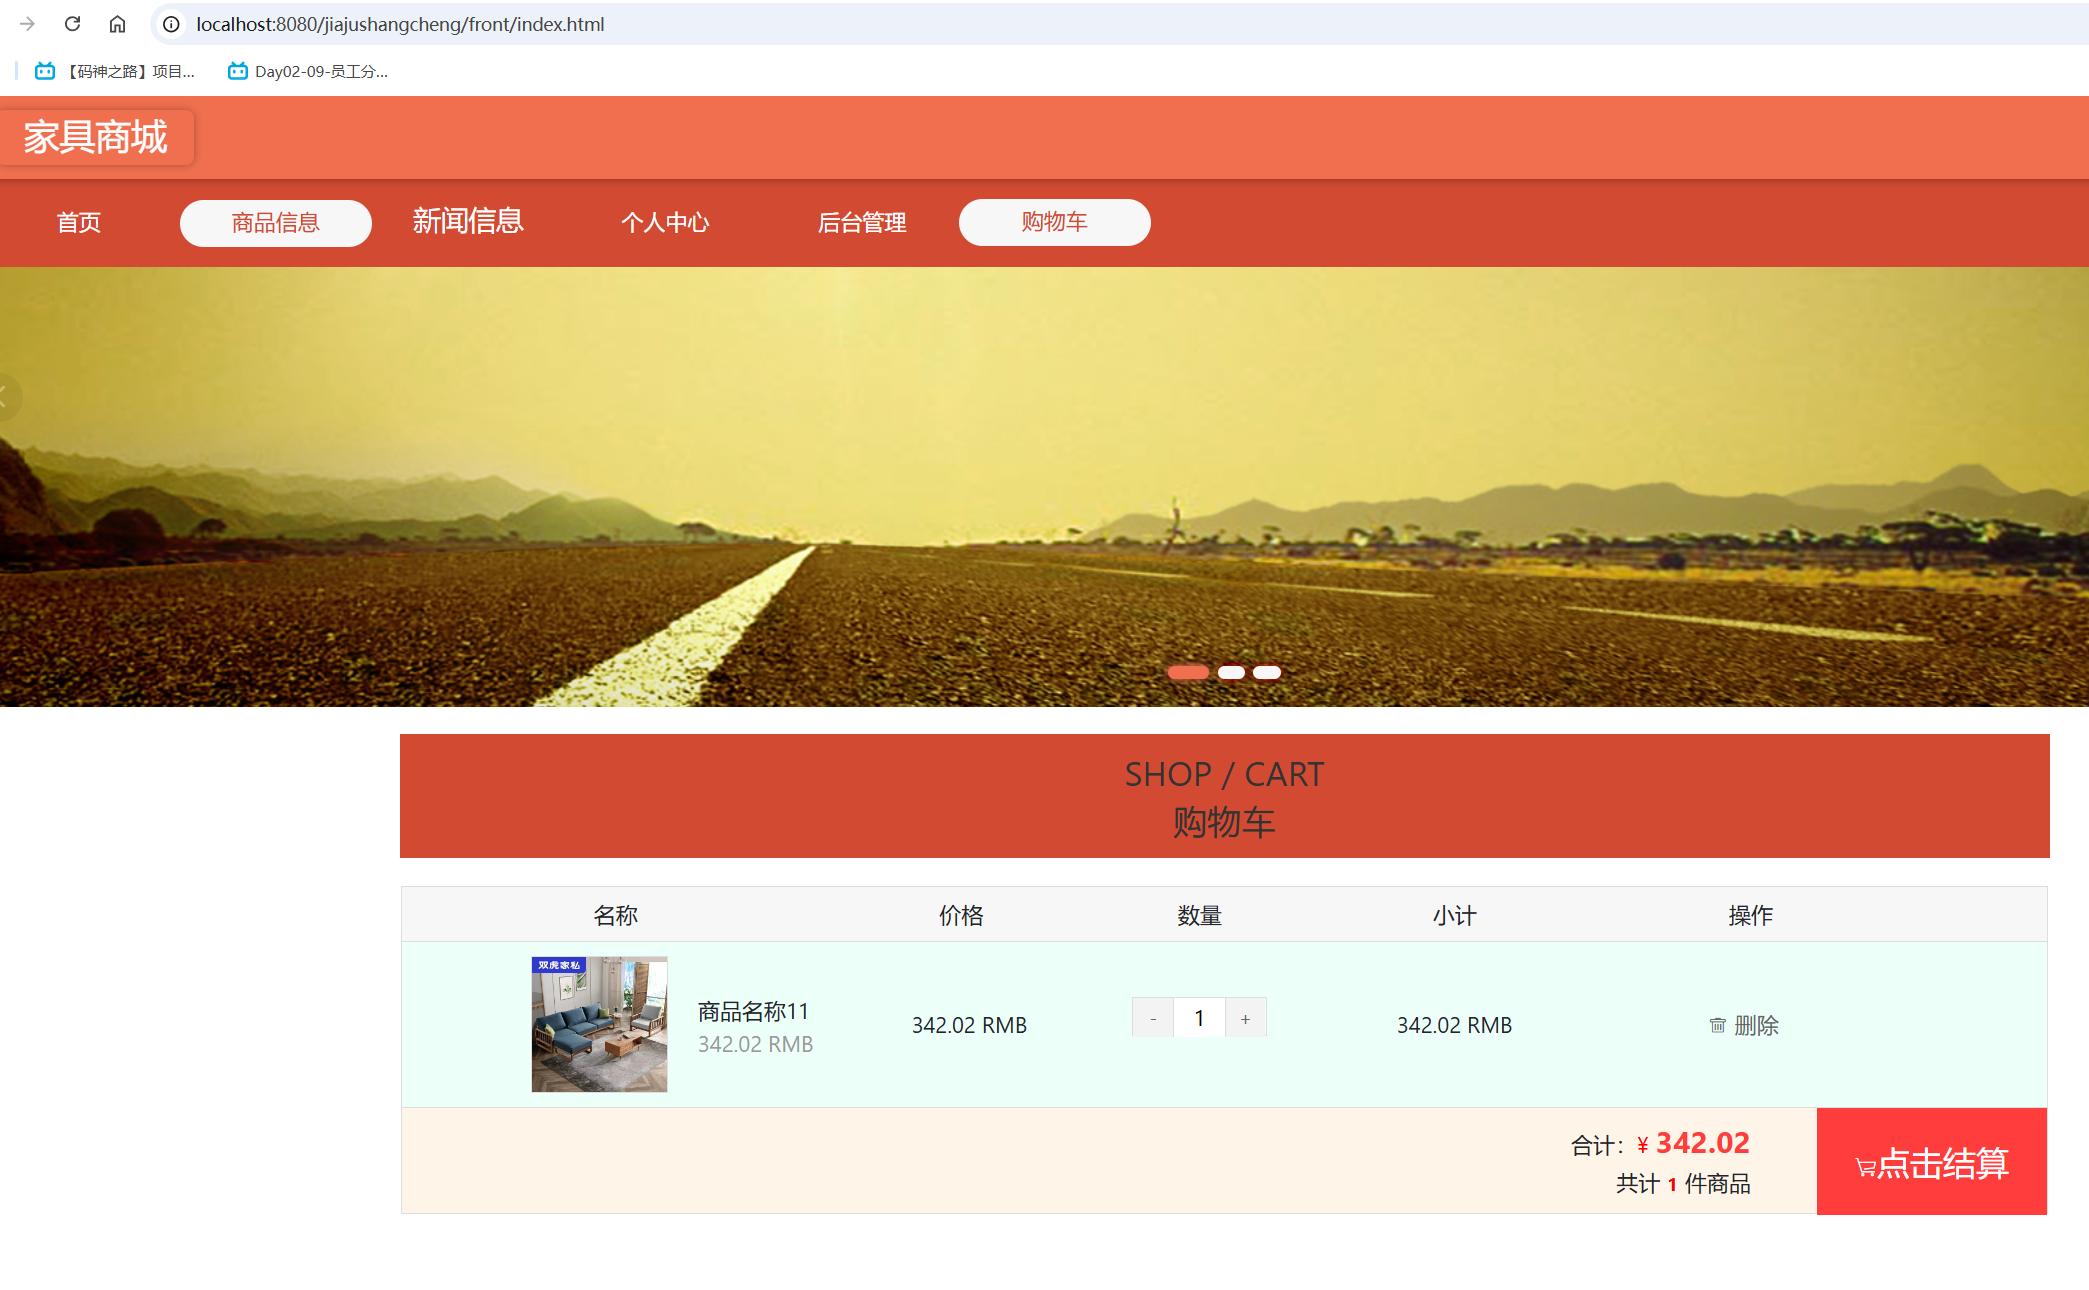Select the third carousel indicator dot

click(1267, 672)
